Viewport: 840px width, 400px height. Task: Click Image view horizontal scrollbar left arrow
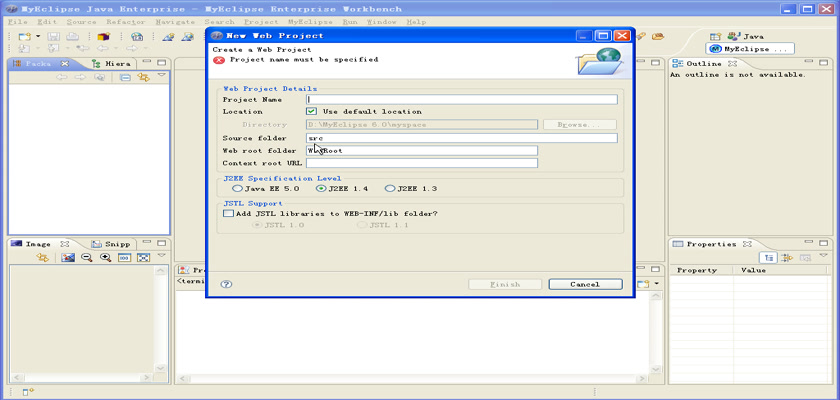tap(15, 378)
